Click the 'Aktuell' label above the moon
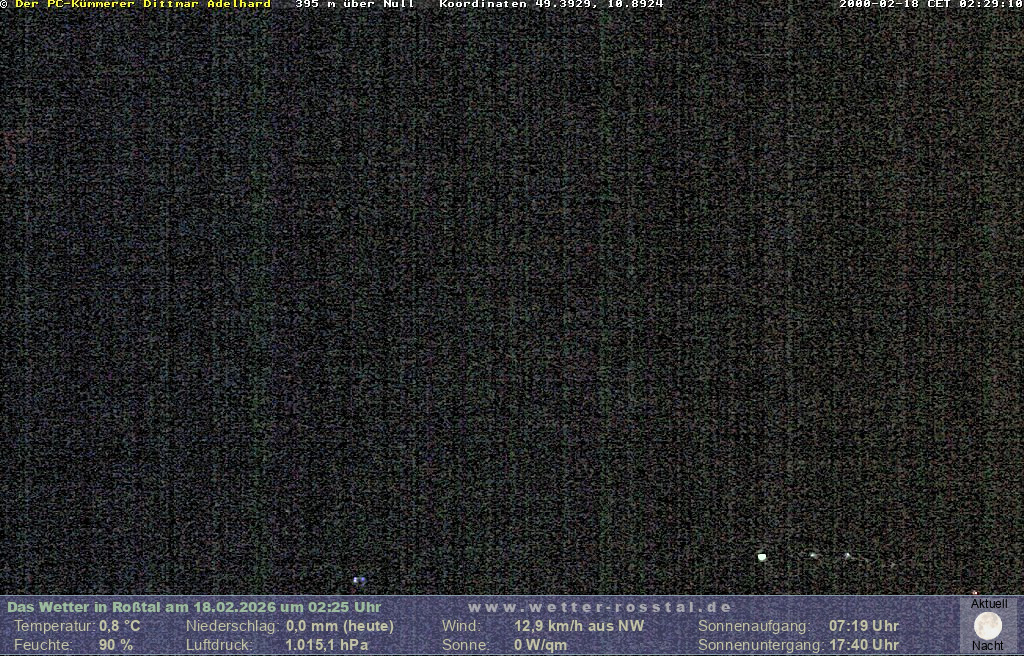This screenshot has width=1024, height=656. 989,604
